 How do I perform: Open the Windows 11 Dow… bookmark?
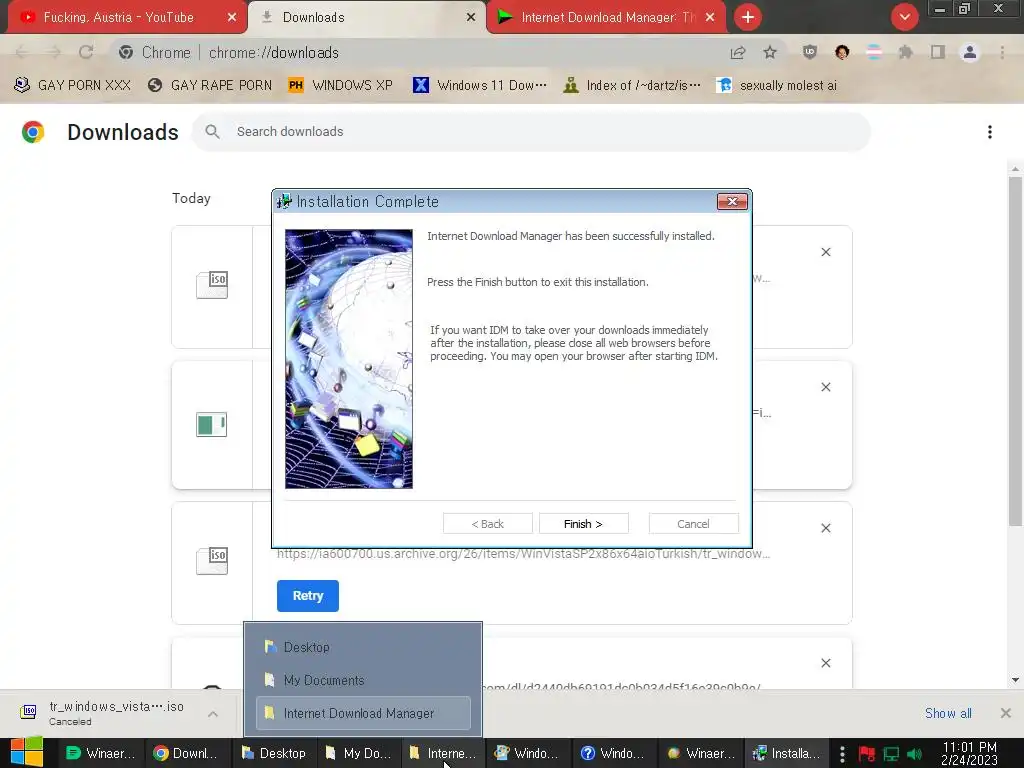[479, 85]
